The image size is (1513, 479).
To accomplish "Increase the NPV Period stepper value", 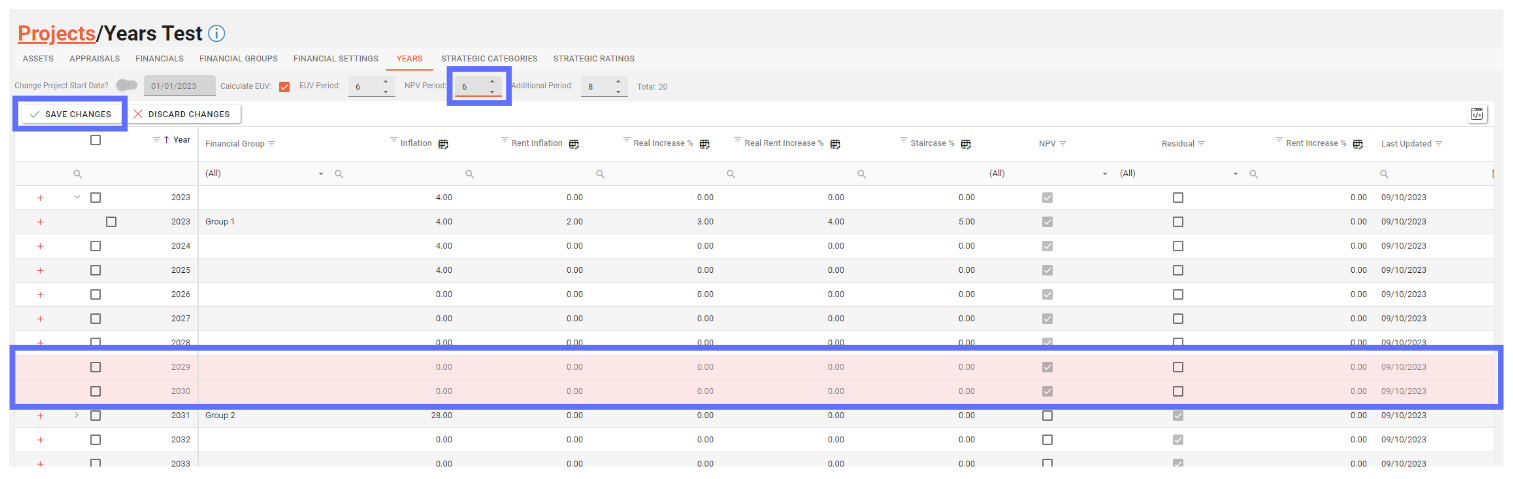I will [491, 81].
